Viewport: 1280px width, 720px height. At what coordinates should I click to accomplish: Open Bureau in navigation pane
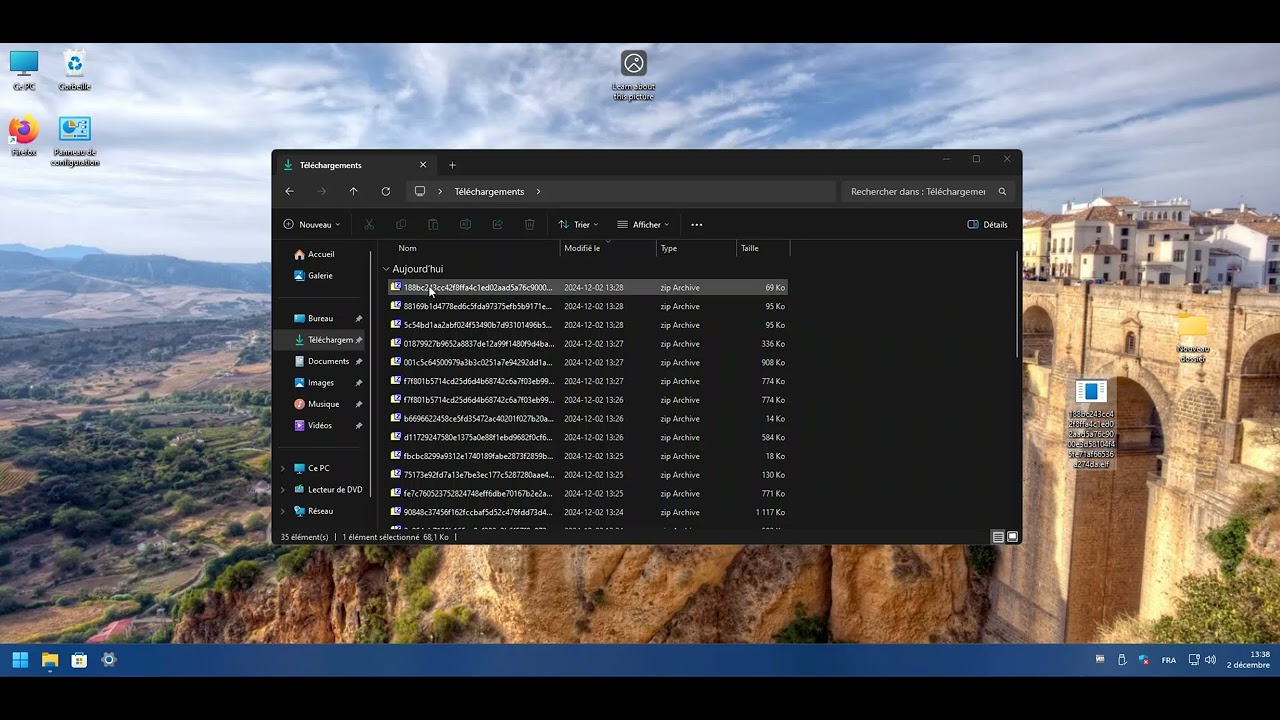coord(320,319)
